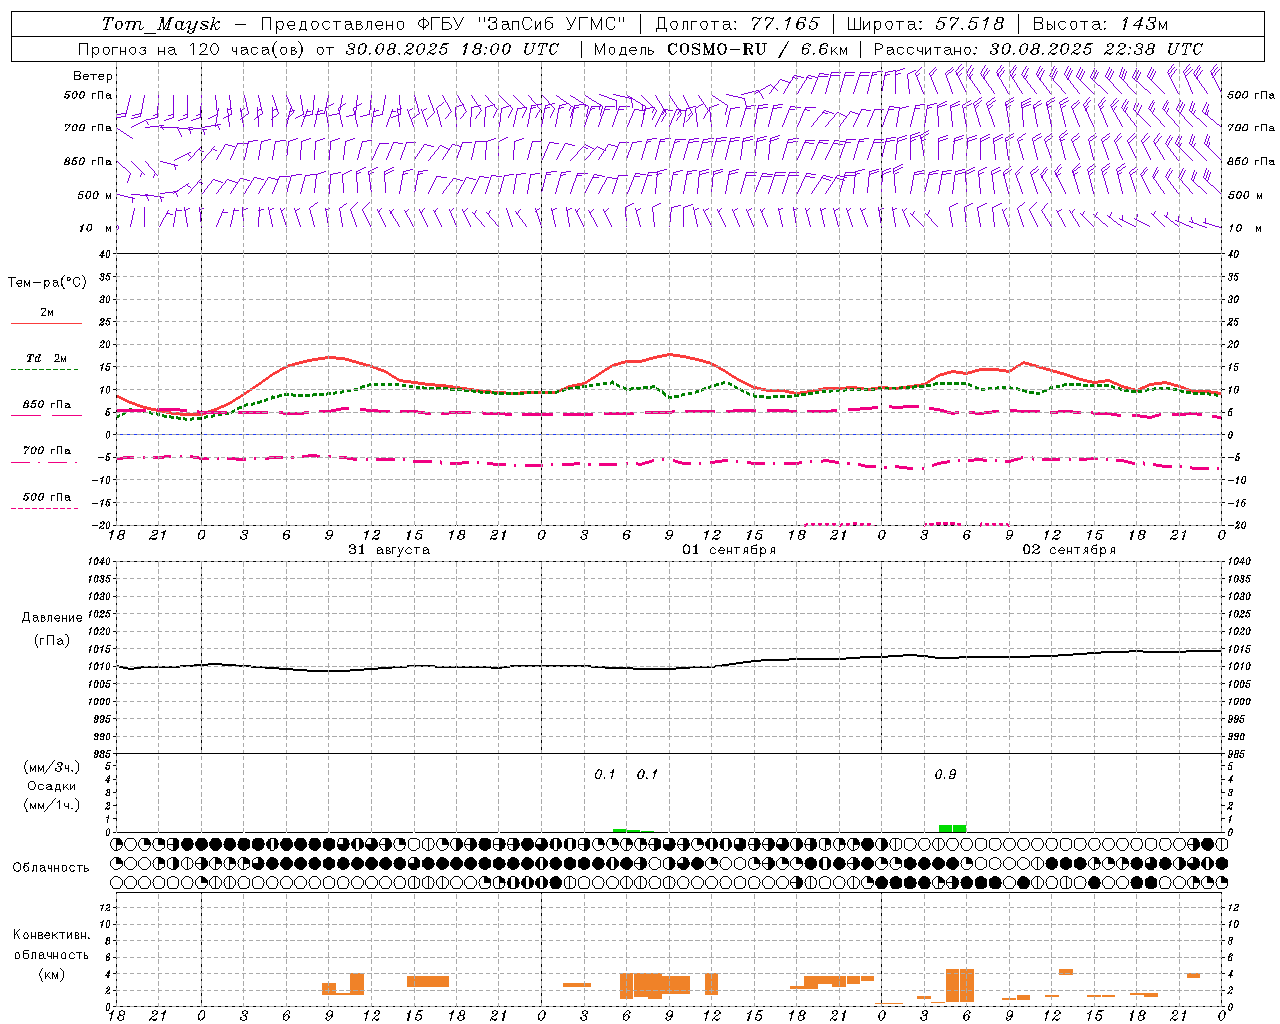The height and width of the screenshot is (1024, 1280).
Task: Click the Конвективн. convective cloud label
Action: click(51, 935)
